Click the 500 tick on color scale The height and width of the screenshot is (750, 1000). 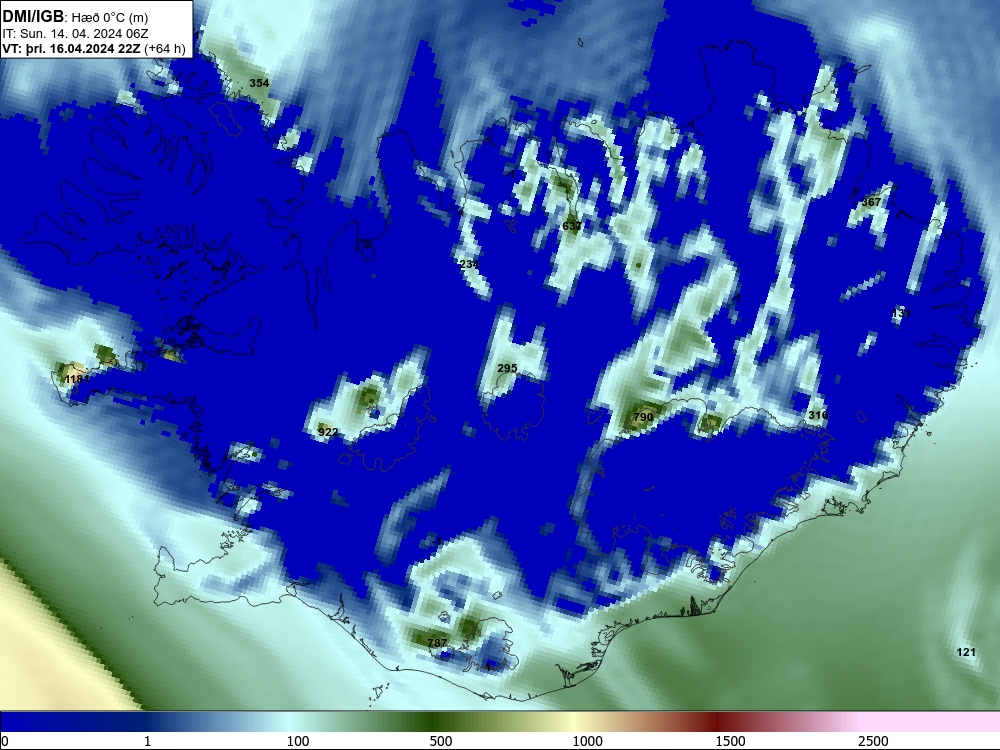pos(441,741)
